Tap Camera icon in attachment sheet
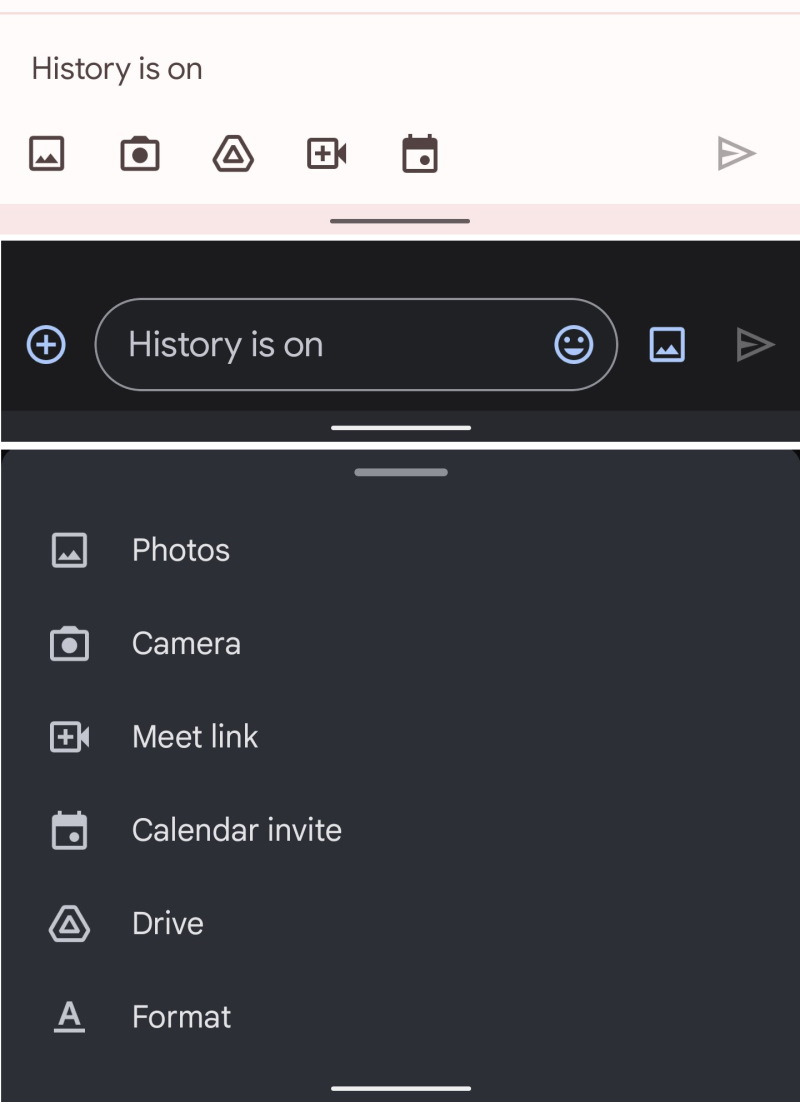 click(70, 644)
